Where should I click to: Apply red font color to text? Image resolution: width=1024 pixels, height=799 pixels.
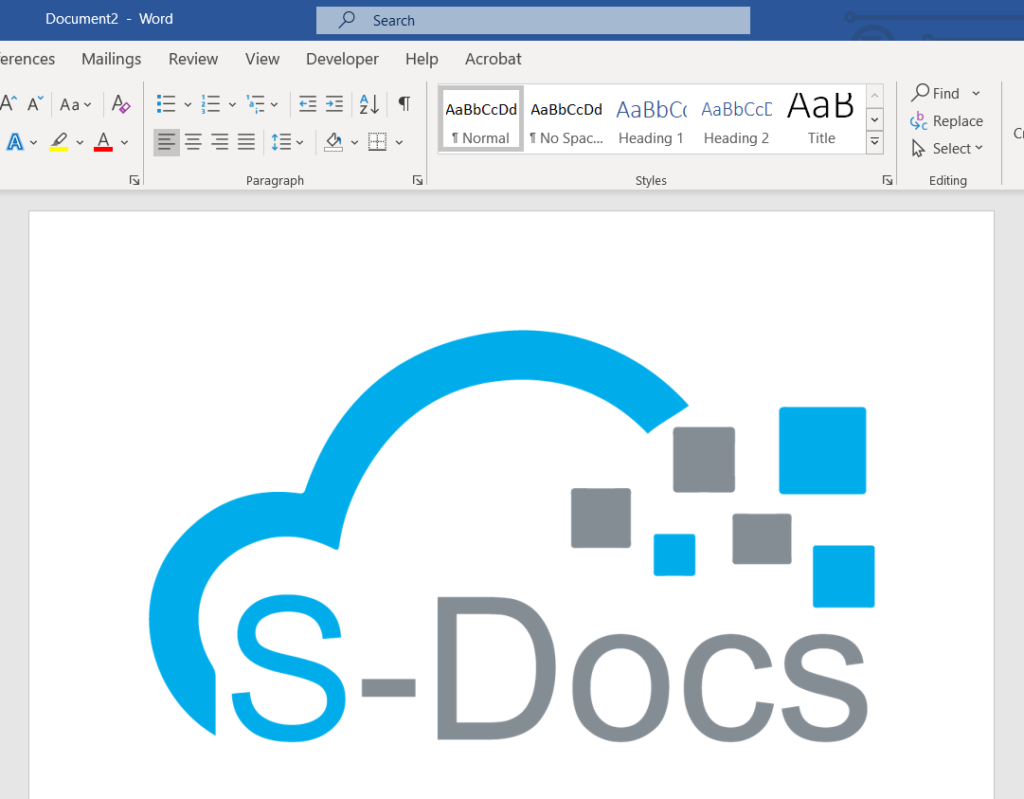point(103,141)
